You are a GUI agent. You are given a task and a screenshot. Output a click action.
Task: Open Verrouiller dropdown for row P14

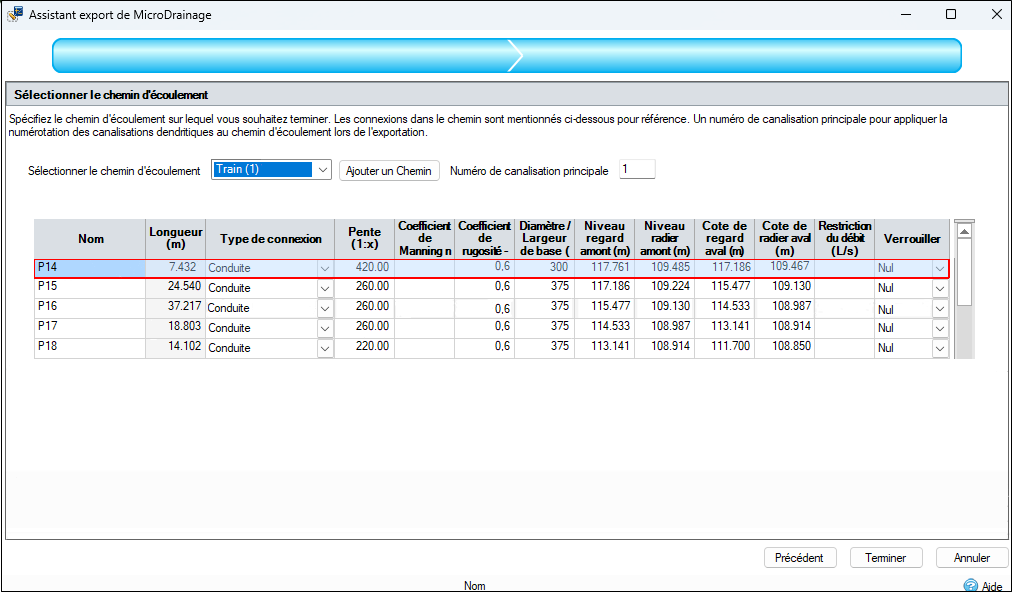click(940, 269)
